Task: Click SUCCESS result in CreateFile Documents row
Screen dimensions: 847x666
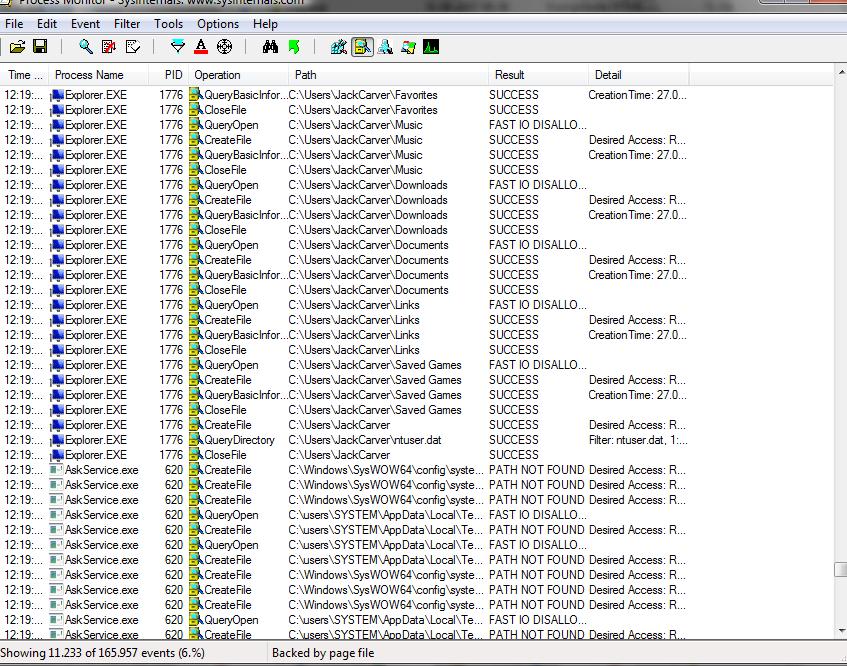Action: pos(514,260)
